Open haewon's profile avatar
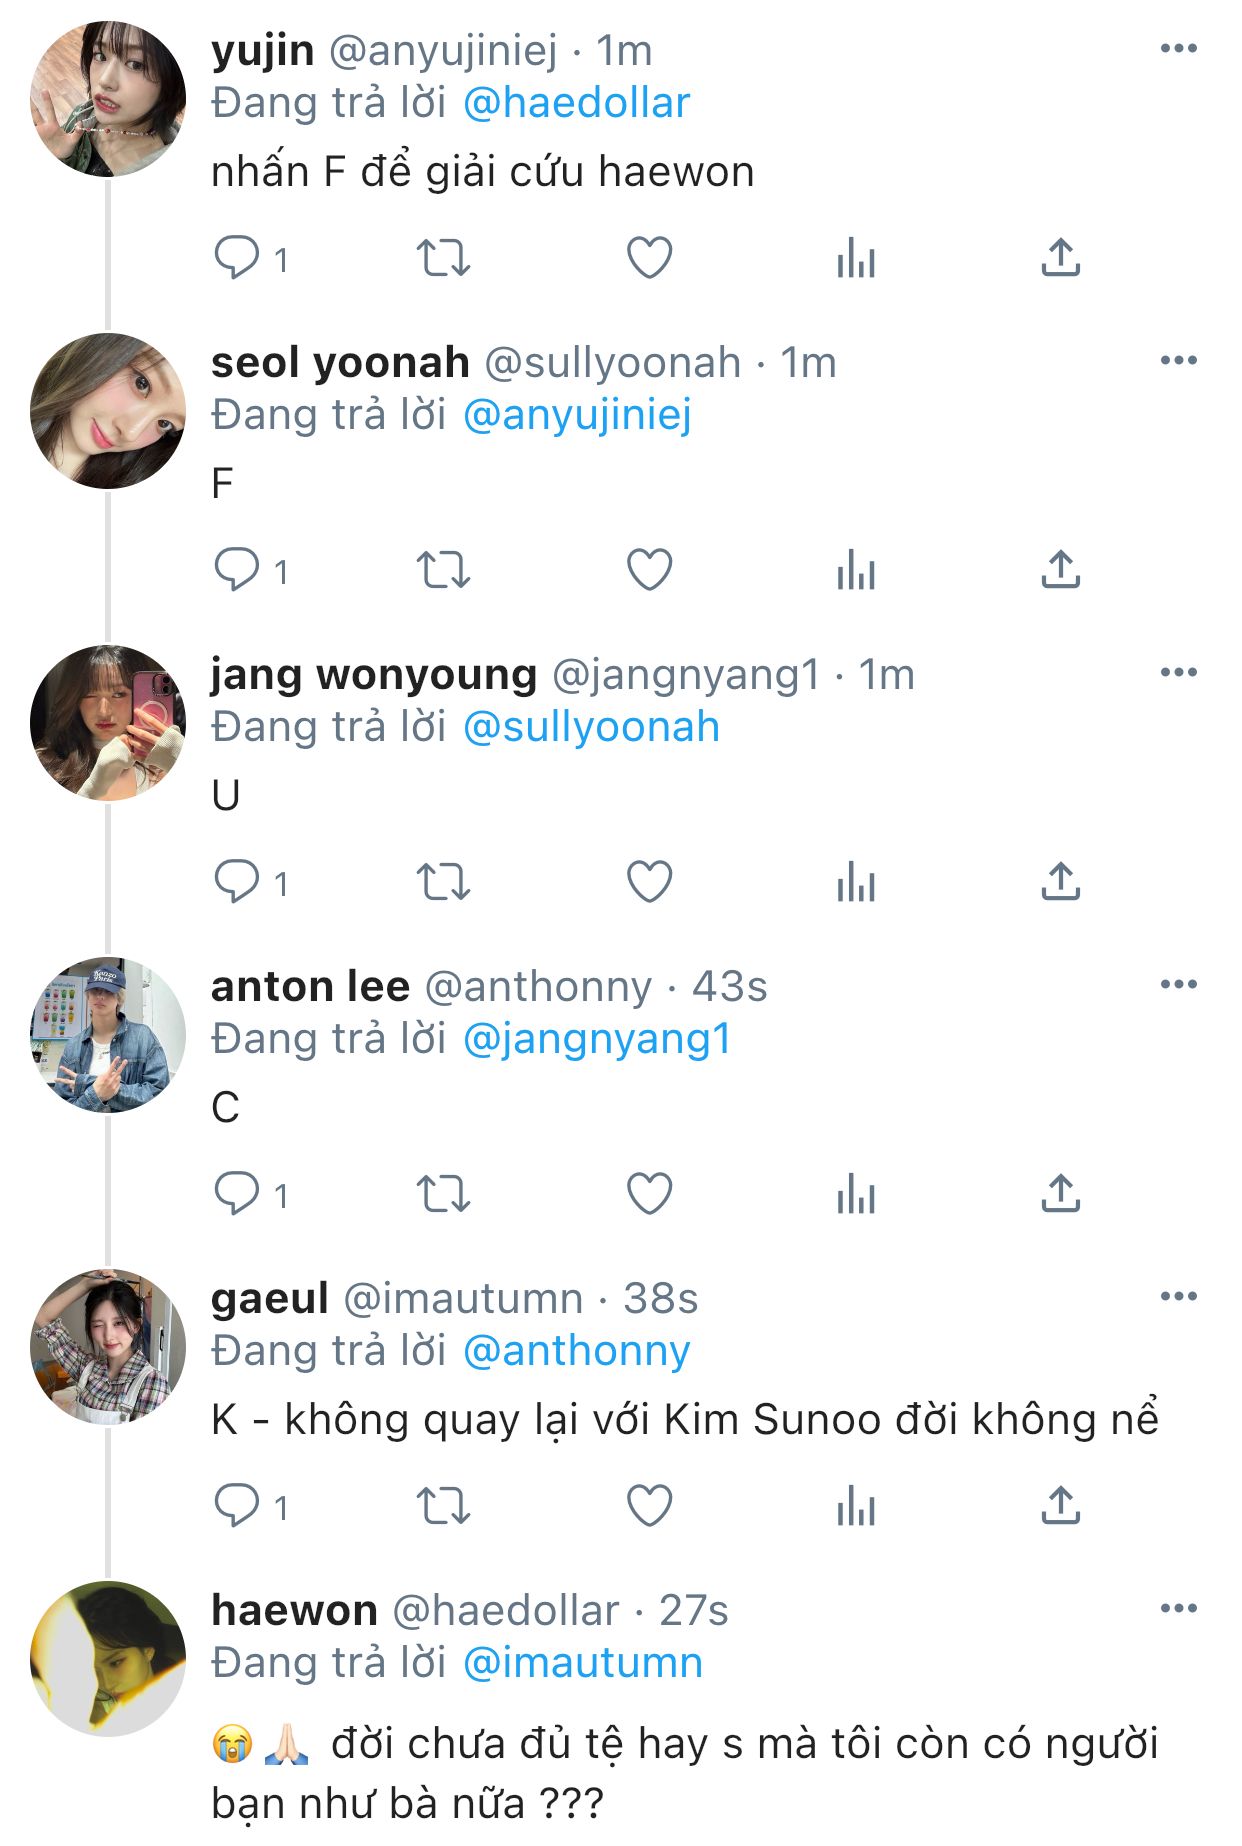 108,1659
